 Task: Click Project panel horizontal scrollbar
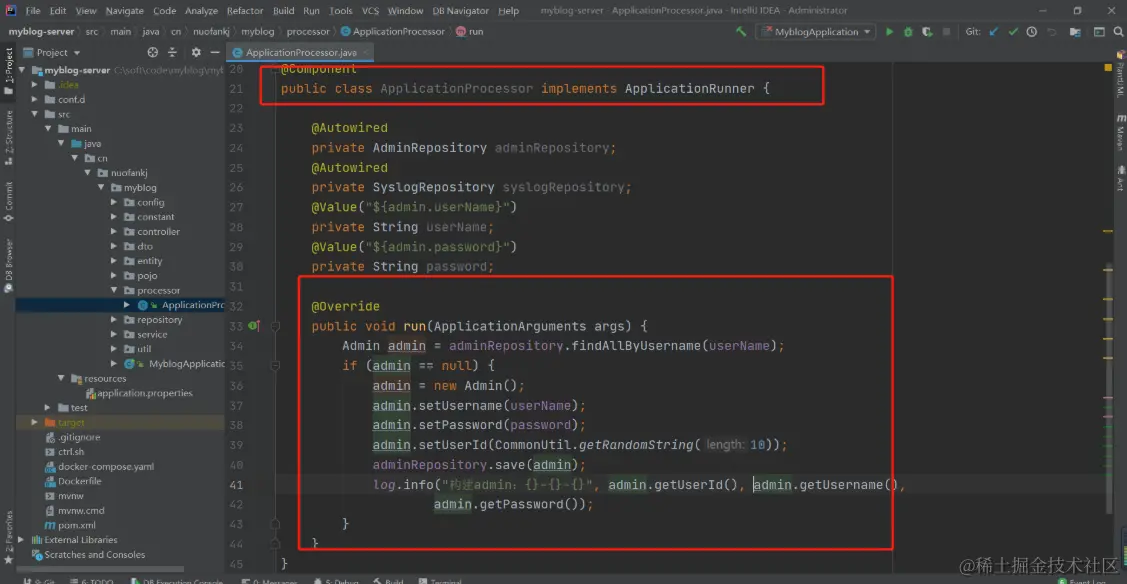point(100,569)
